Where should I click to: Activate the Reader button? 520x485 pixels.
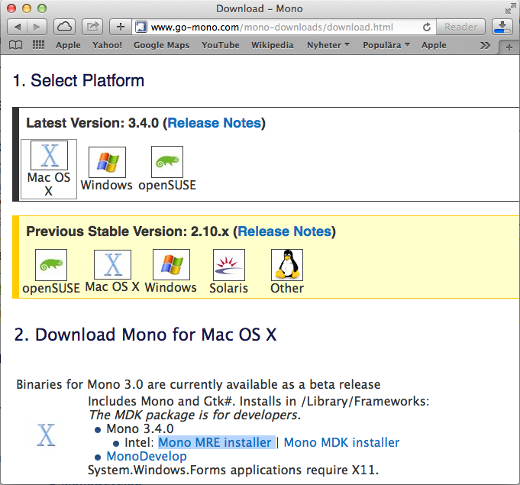tap(460, 27)
